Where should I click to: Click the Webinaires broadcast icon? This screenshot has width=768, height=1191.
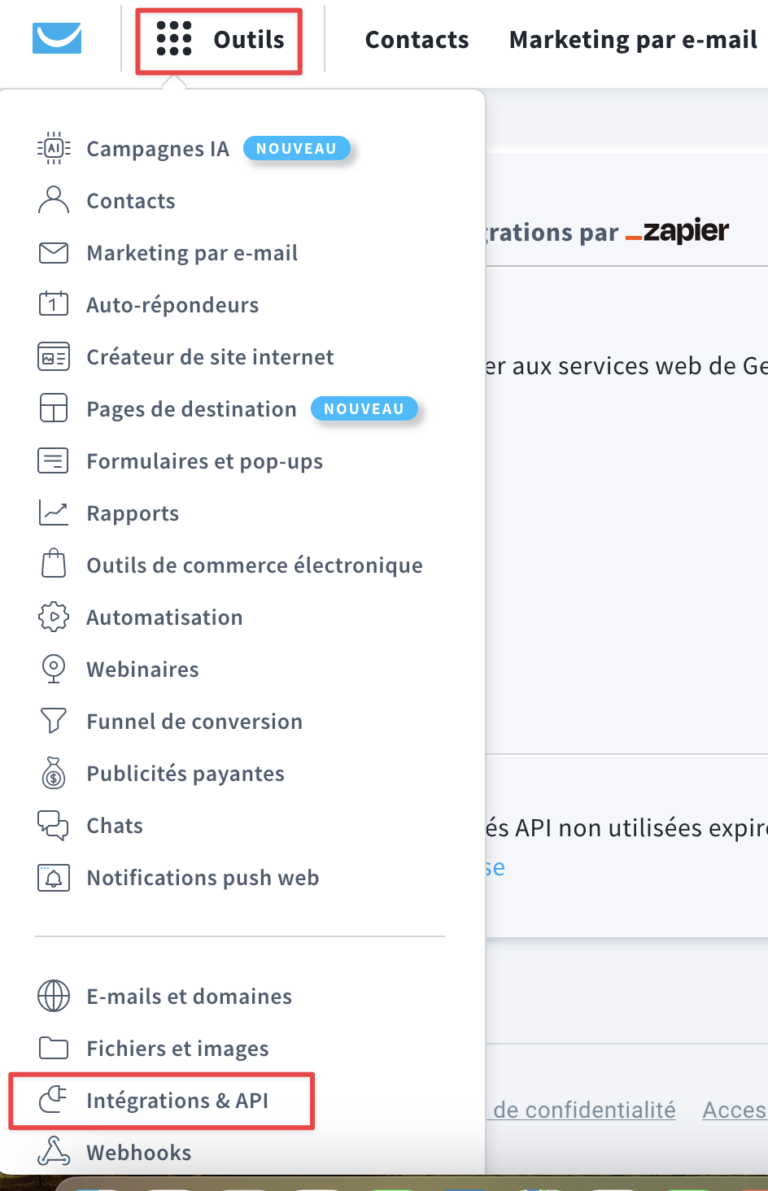pyautogui.click(x=52, y=669)
